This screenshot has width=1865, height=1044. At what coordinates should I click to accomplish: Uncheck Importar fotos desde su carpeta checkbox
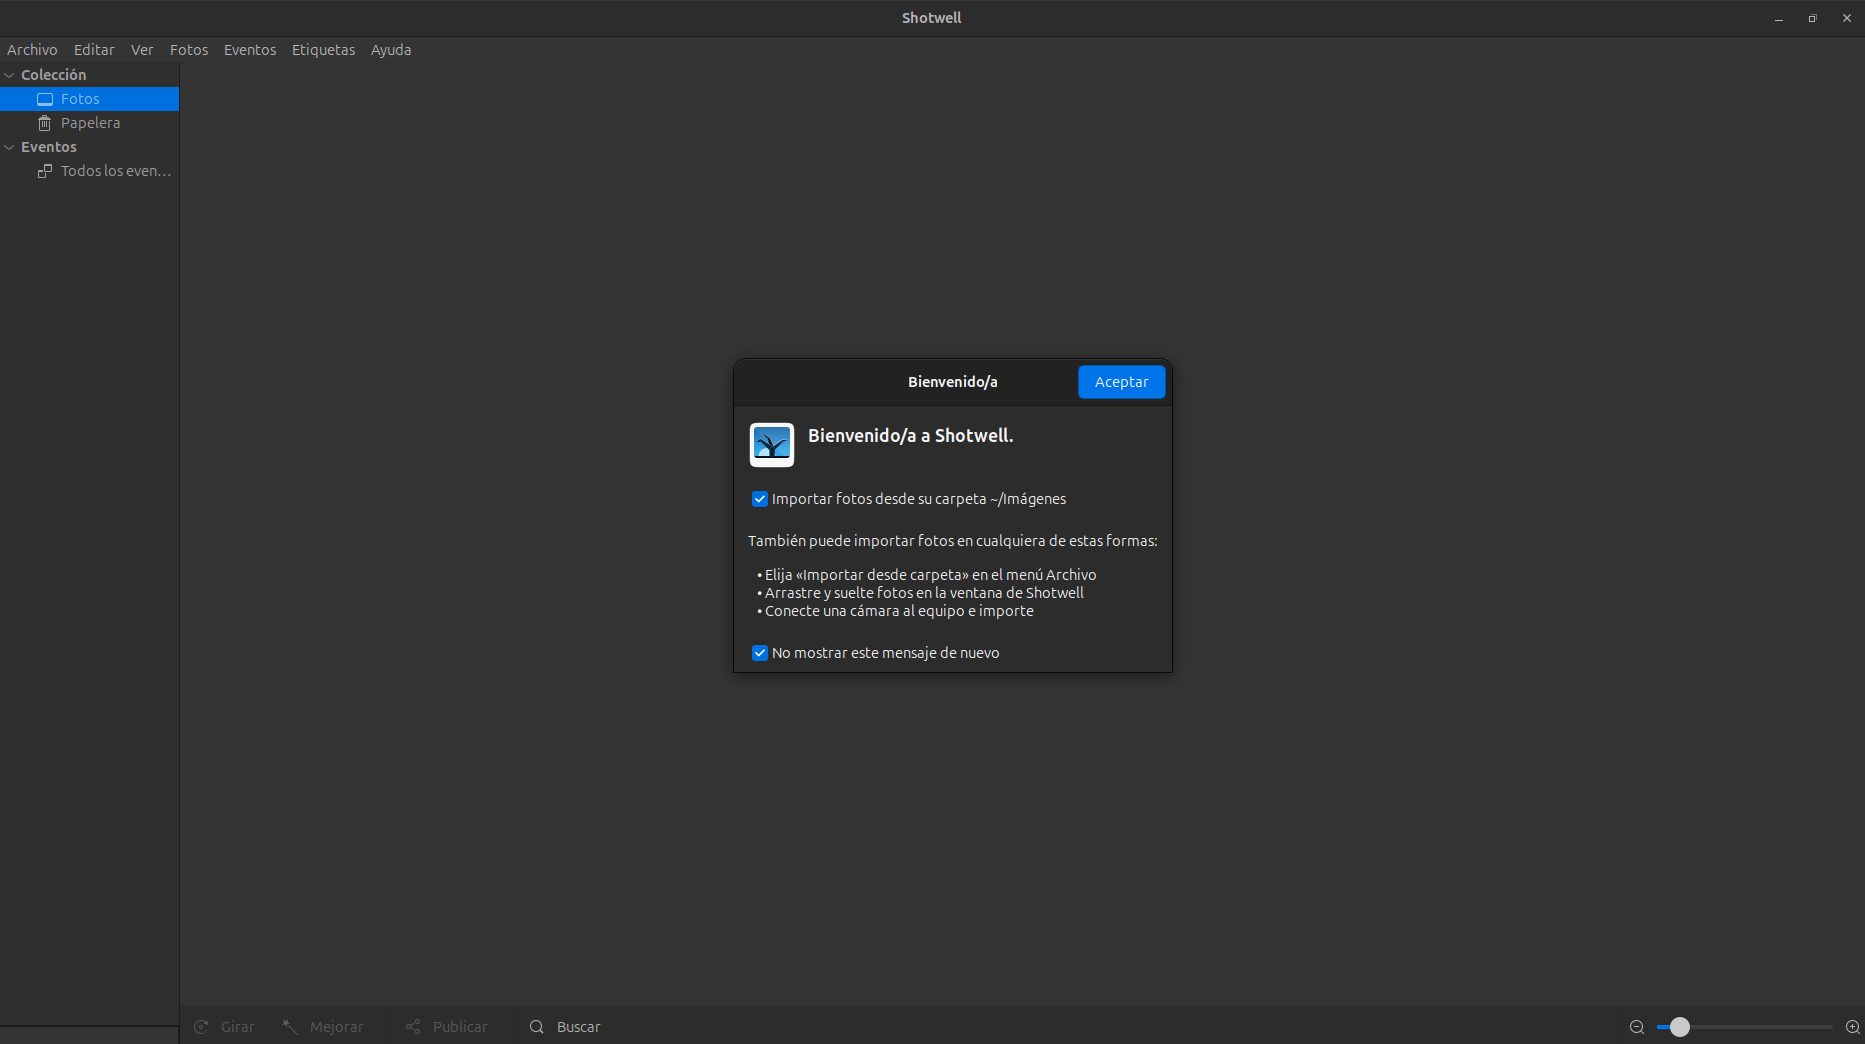coord(760,499)
